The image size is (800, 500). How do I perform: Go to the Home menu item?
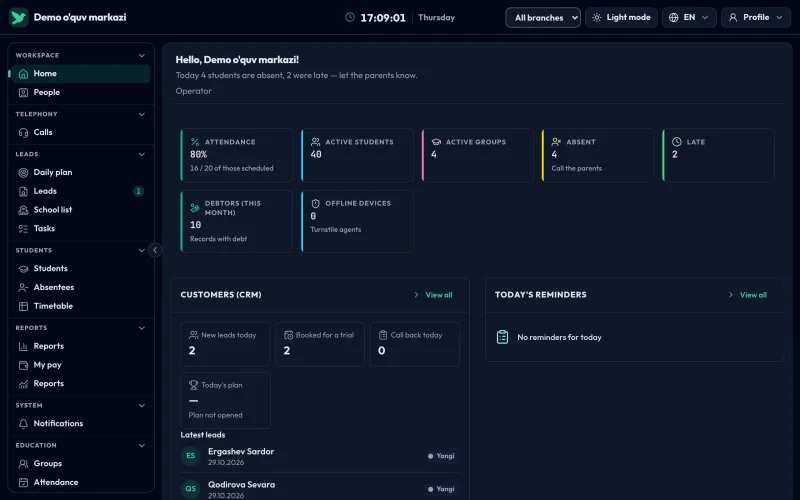click(81, 73)
